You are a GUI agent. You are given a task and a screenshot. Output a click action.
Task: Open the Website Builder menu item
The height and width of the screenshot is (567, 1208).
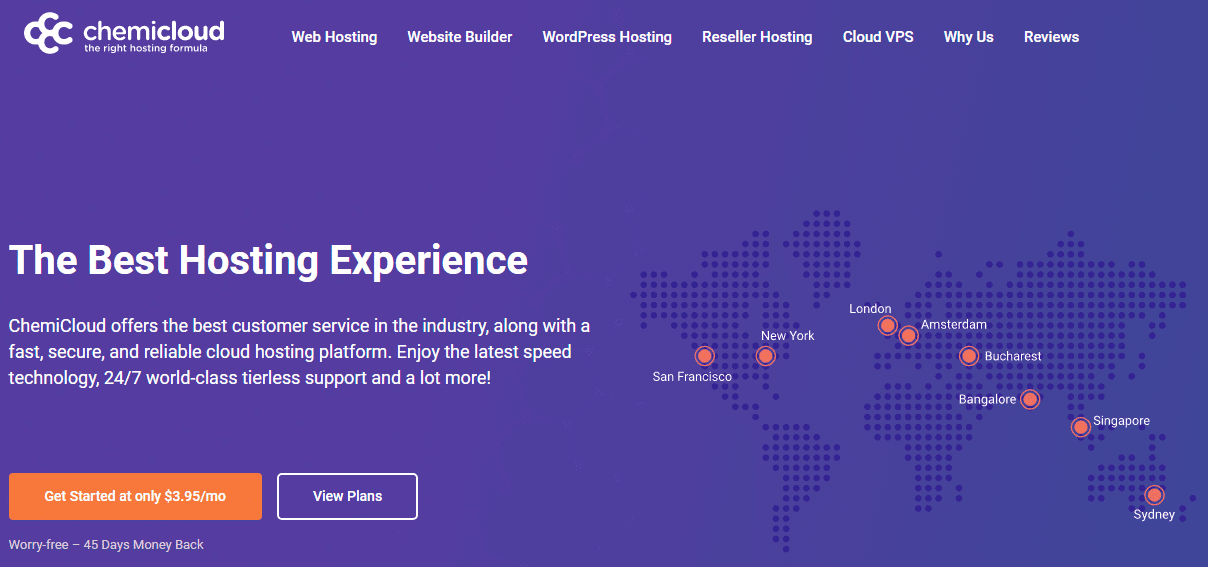tap(460, 37)
